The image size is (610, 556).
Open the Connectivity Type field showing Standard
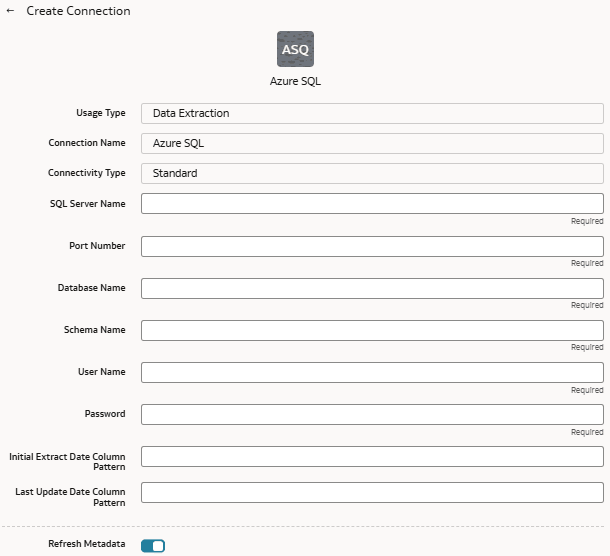tap(372, 173)
